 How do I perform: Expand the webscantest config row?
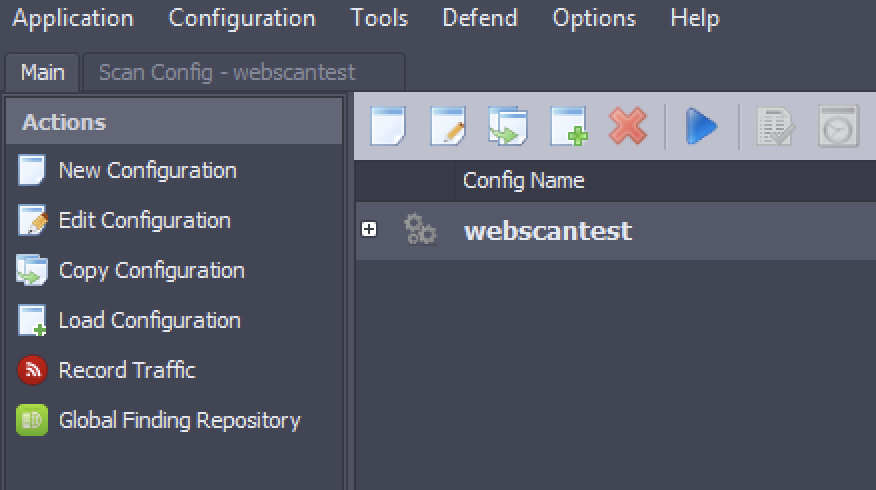[x=369, y=230]
